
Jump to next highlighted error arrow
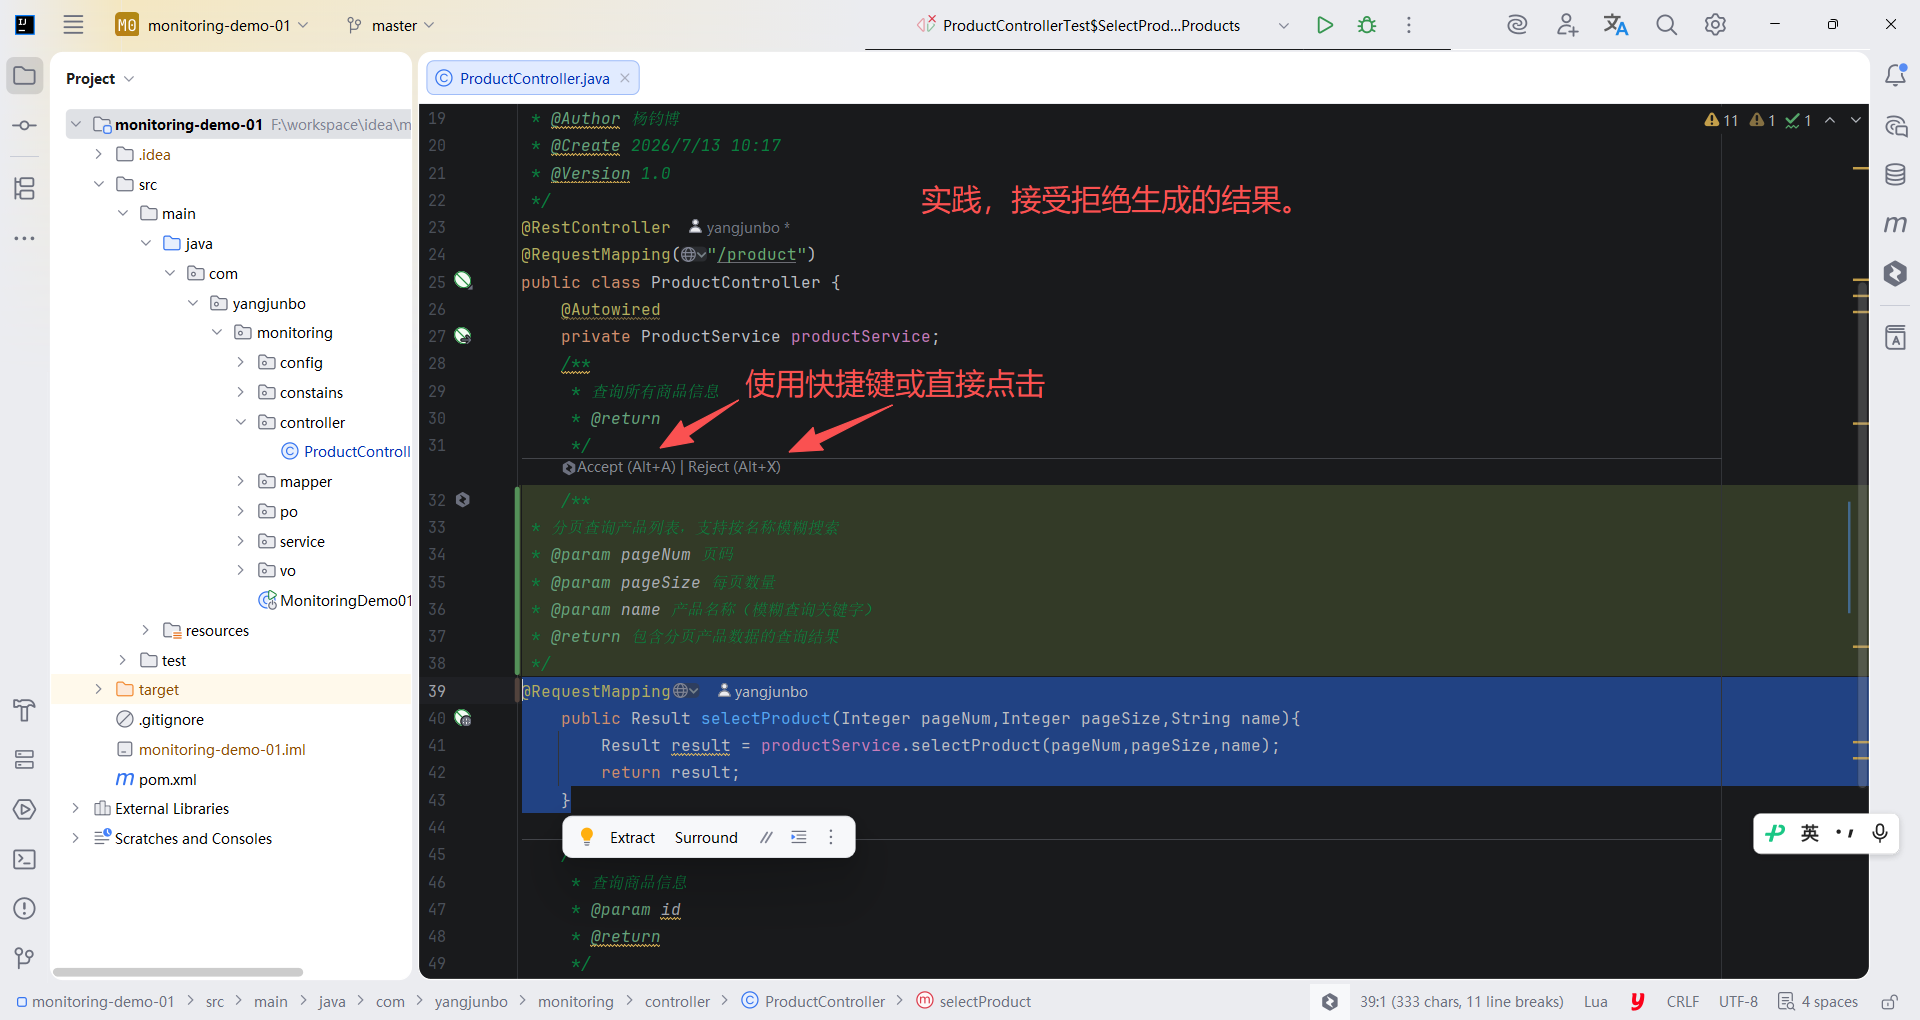pyautogui.click(x=1856, y=120)
